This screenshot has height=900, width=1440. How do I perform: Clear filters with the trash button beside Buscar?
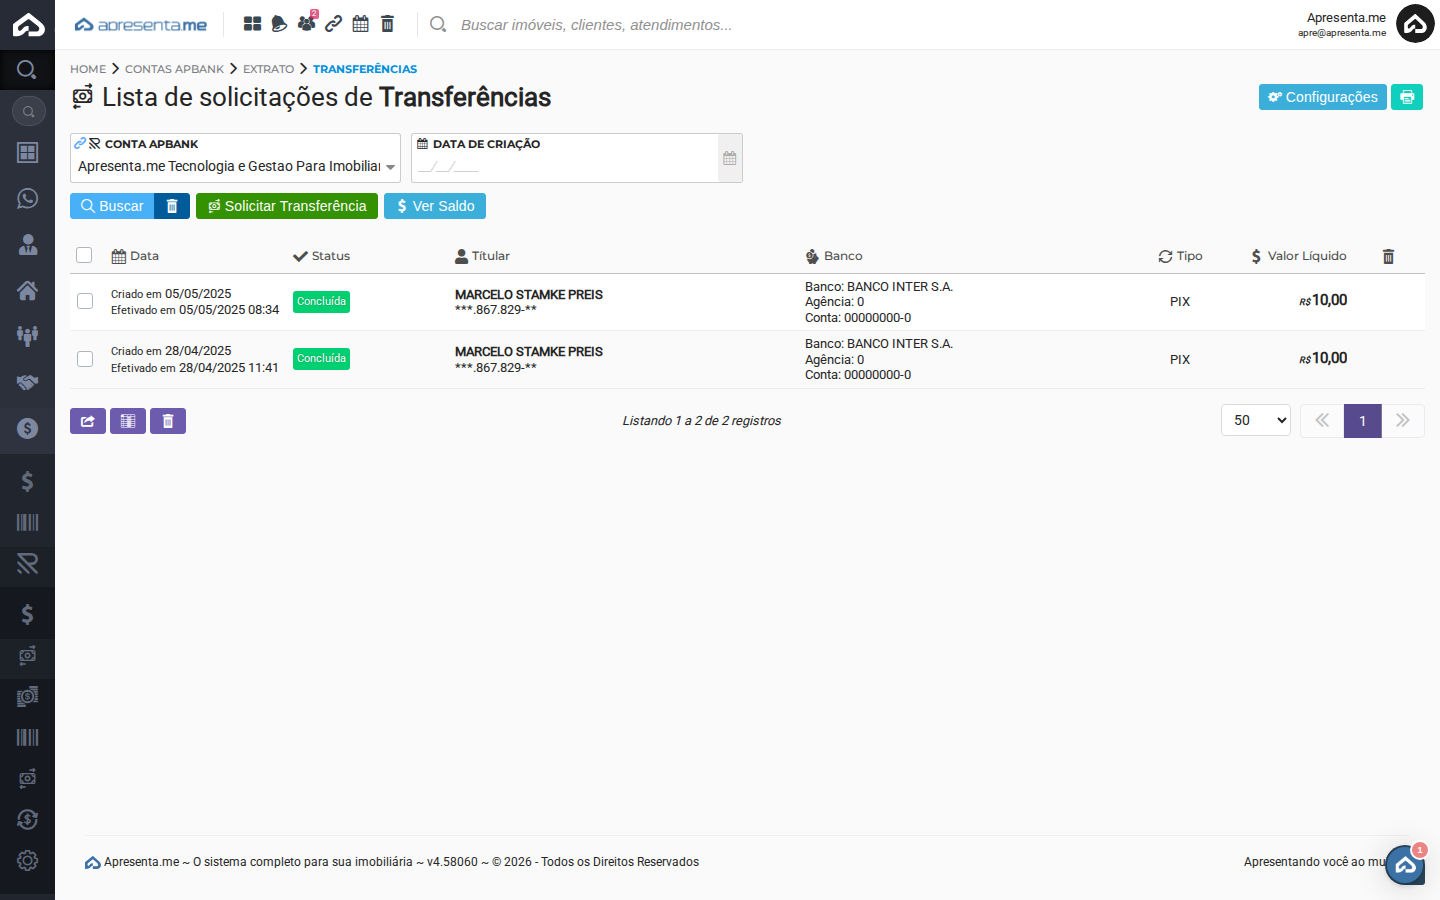click(172, 206)
